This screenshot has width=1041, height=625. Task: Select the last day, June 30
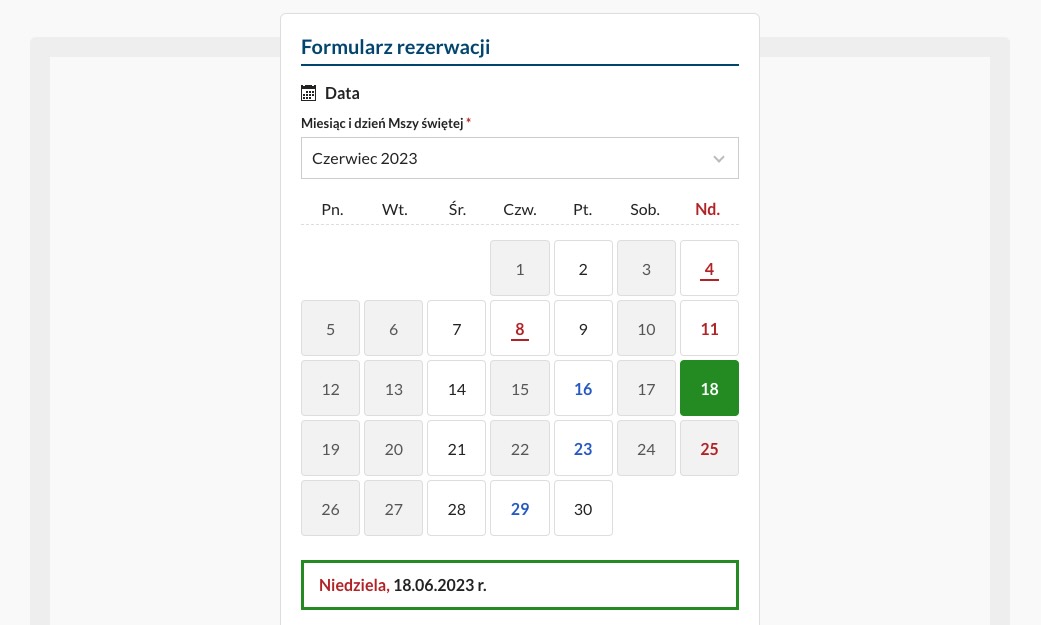click(583, 508)
